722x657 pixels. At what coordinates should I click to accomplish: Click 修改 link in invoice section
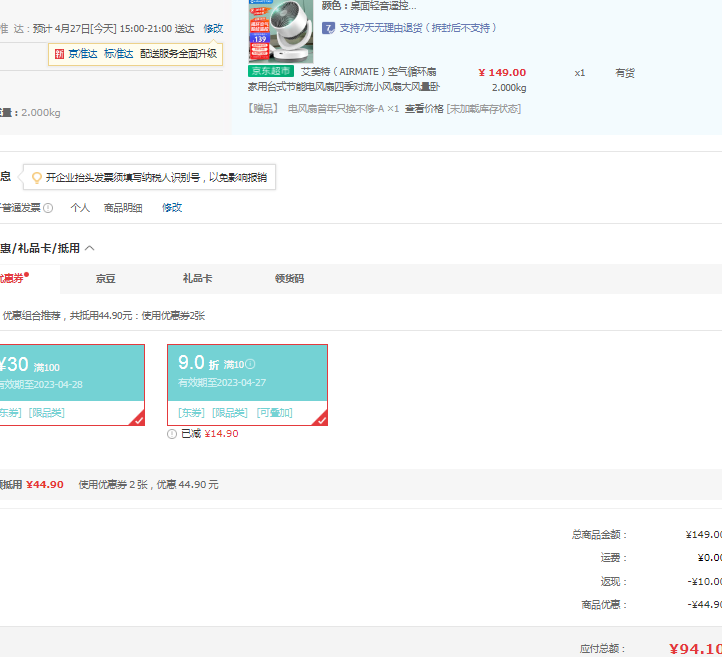[x=172, y=208]
